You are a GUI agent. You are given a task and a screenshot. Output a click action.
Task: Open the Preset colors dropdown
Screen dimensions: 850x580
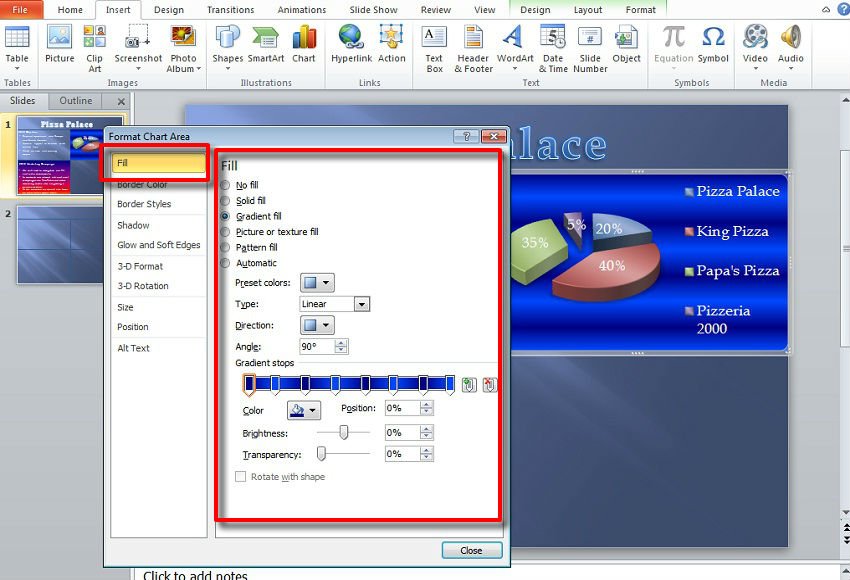point(317,282)
